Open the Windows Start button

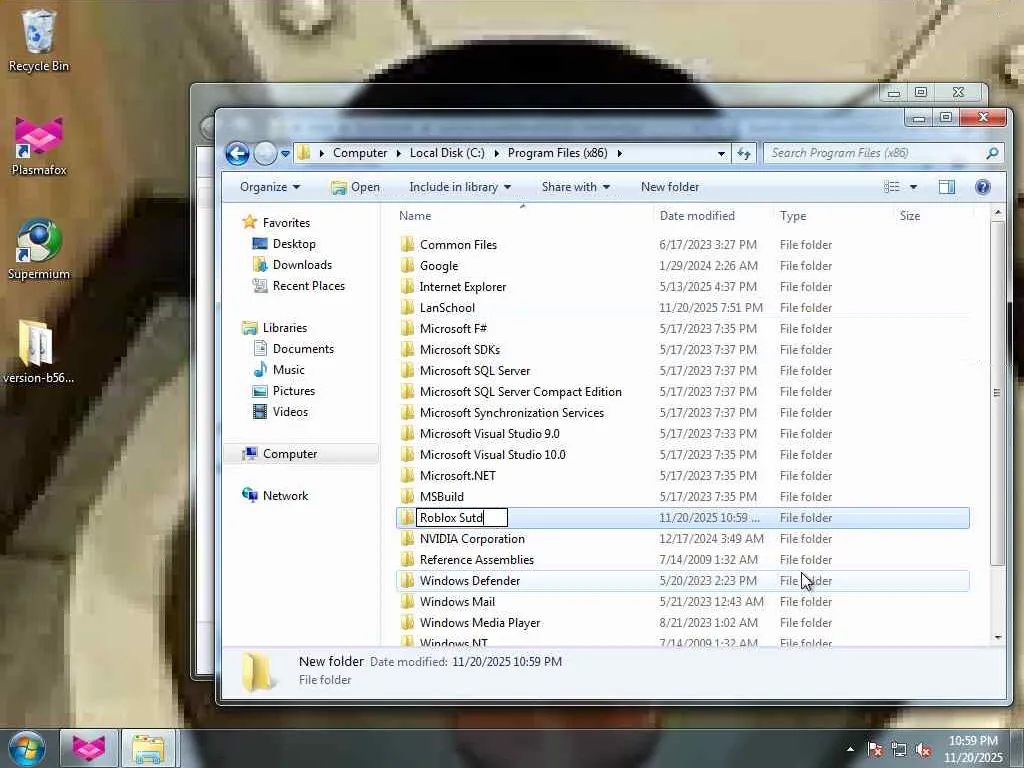(26, 748)
